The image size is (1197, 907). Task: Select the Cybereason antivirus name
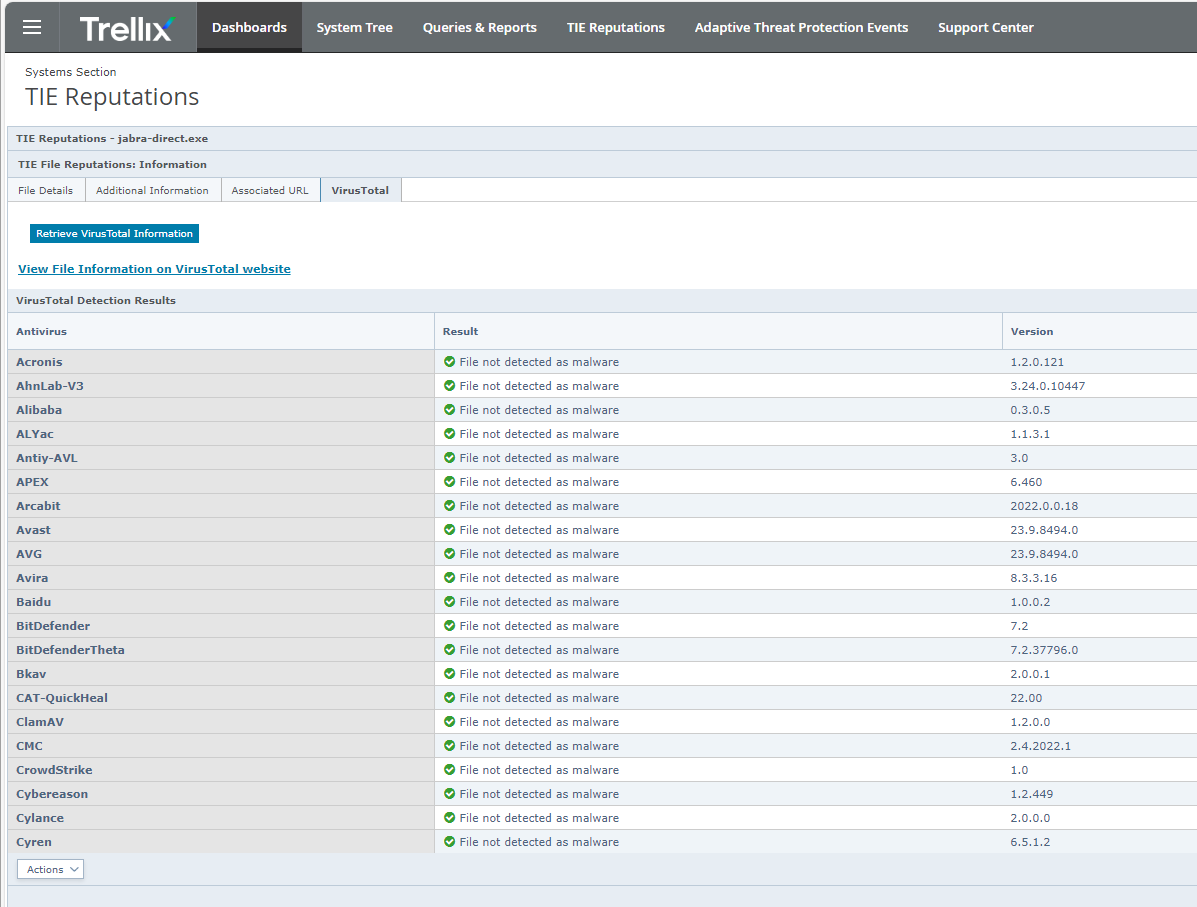52,794
